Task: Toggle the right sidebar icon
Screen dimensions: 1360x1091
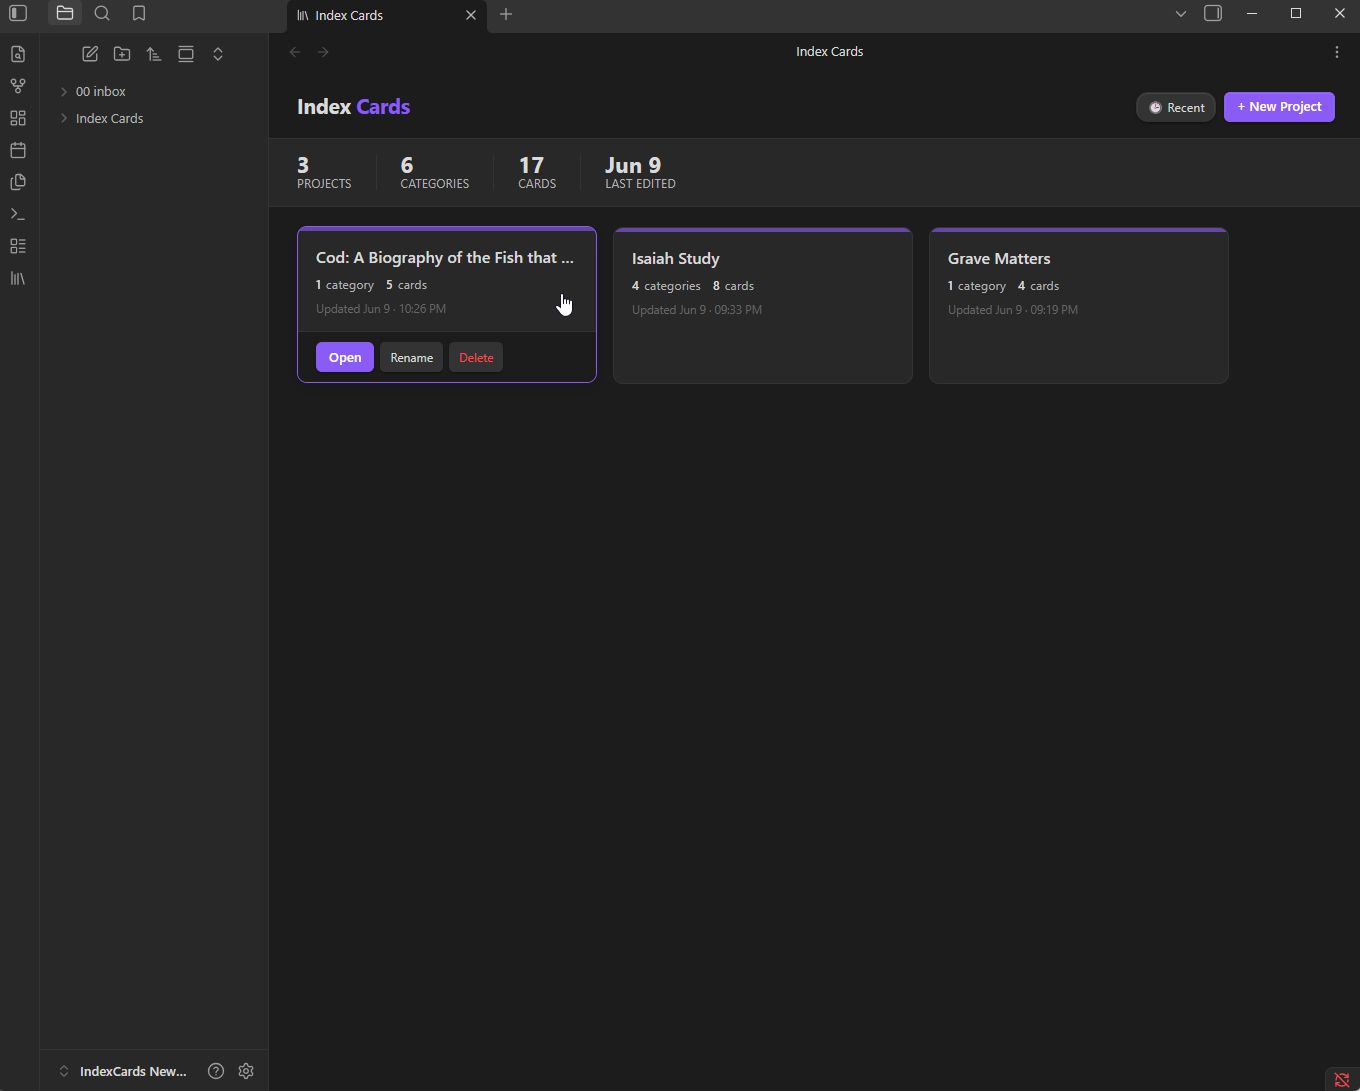Action: click(x=1213, y=14)
